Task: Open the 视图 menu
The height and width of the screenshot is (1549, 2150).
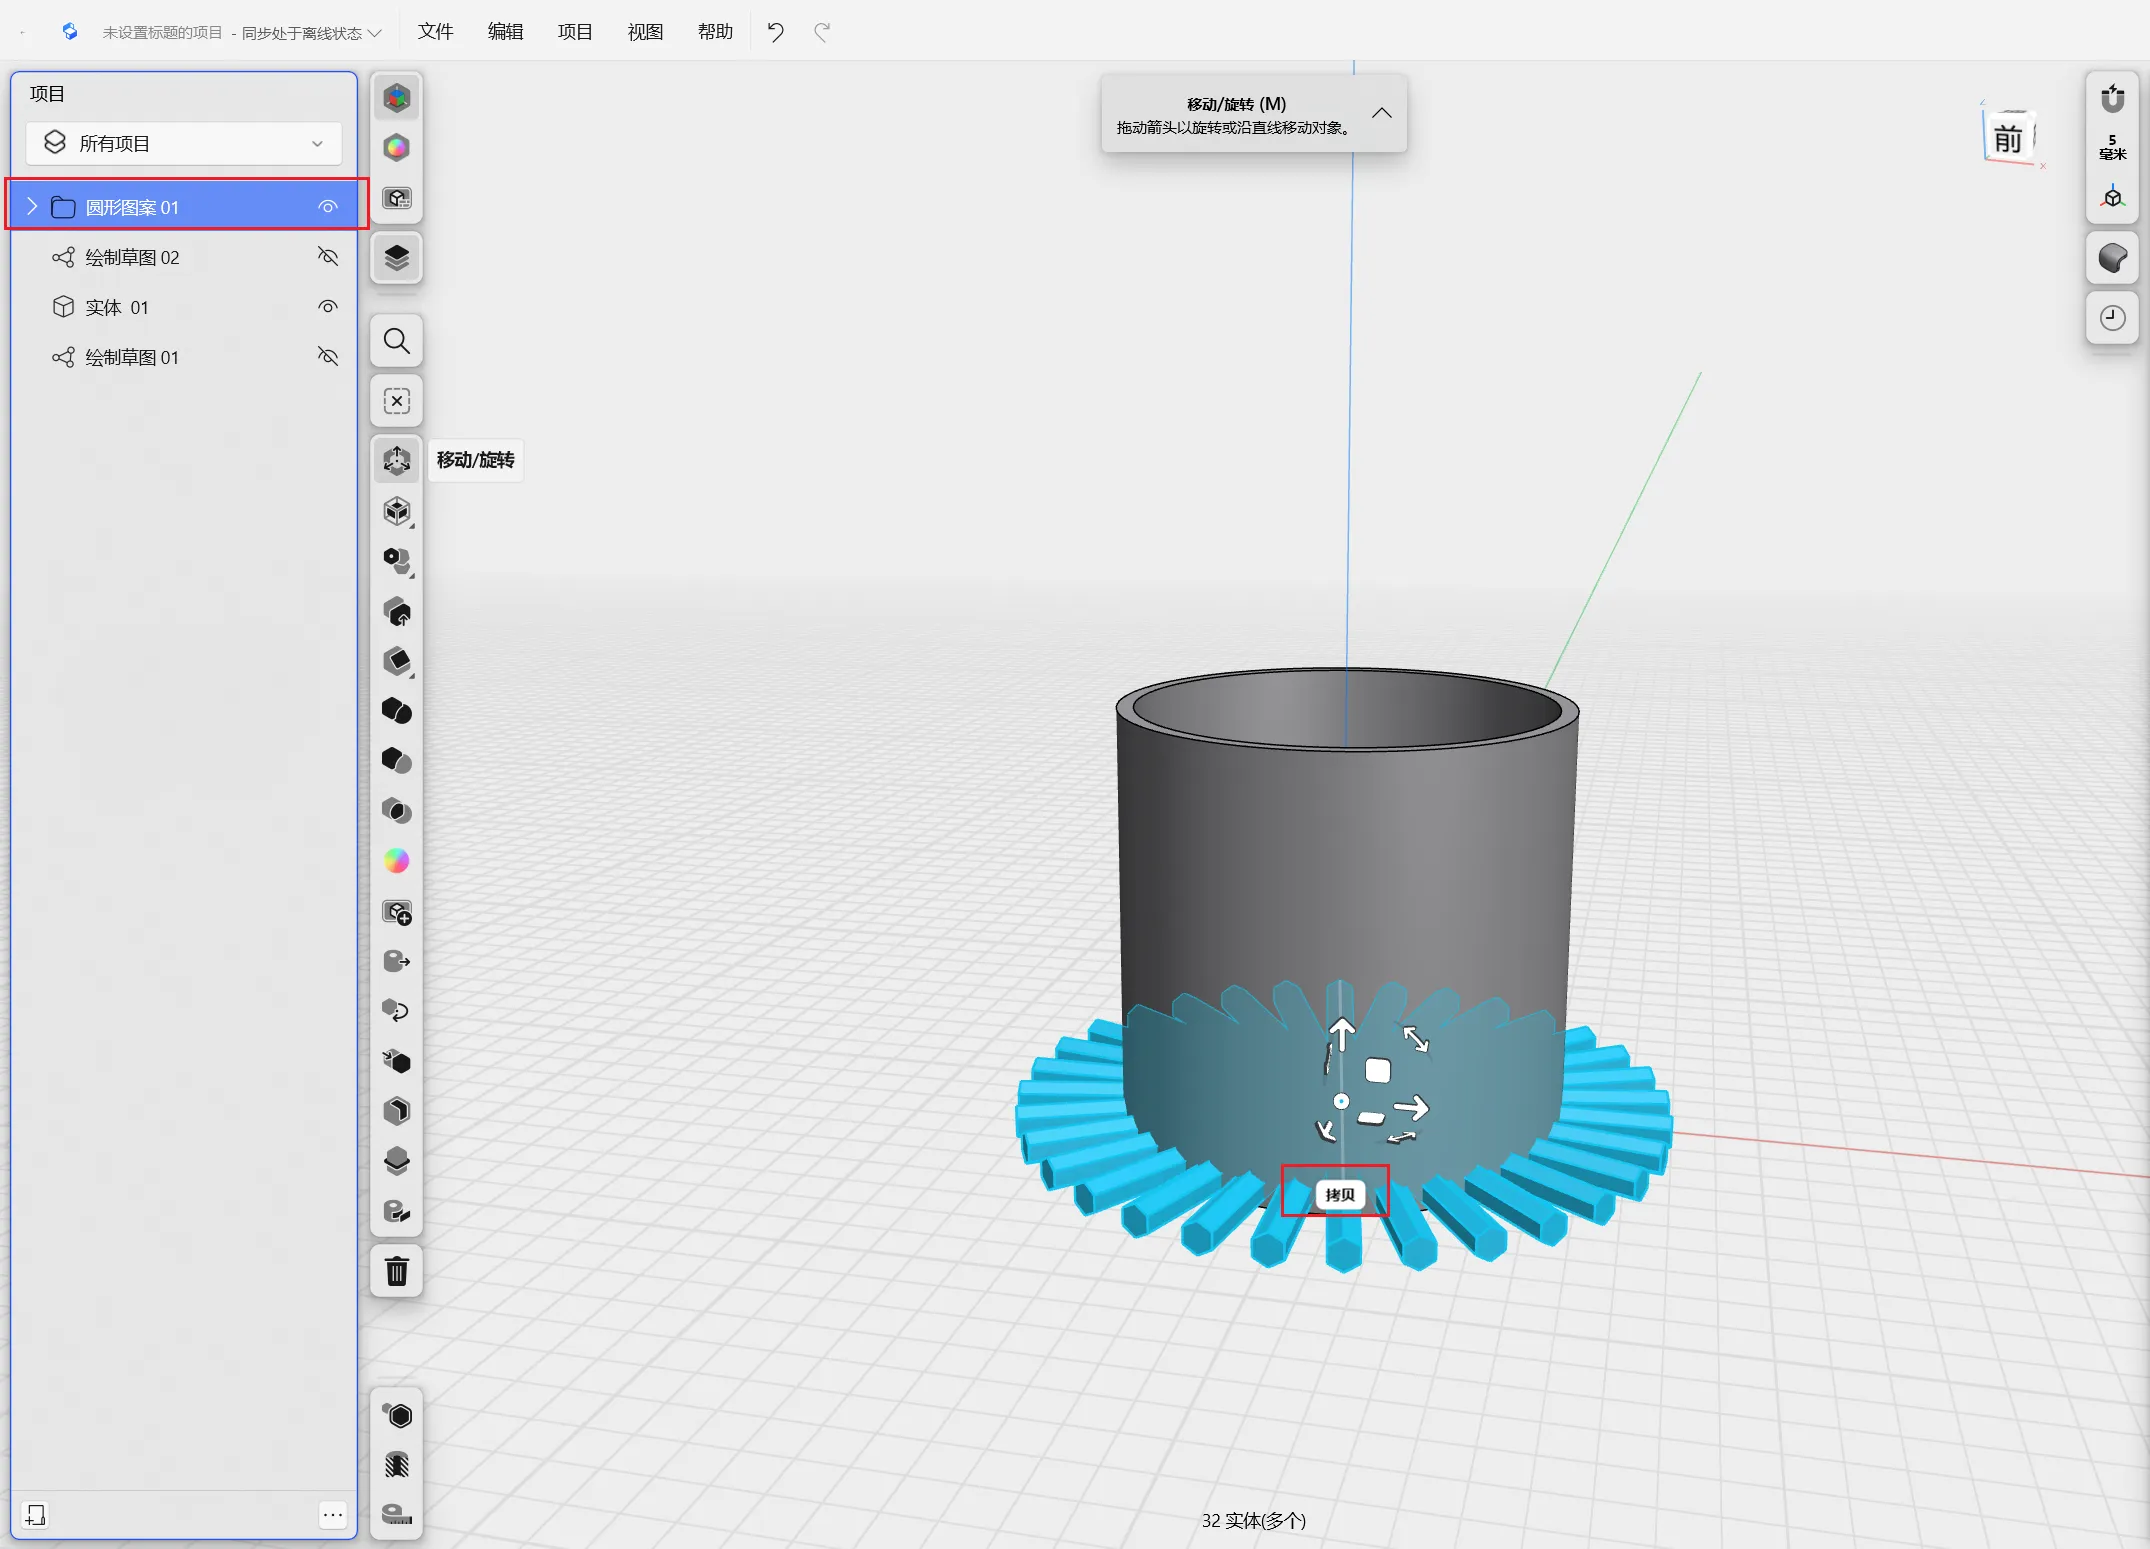Action: click(645, 32)
